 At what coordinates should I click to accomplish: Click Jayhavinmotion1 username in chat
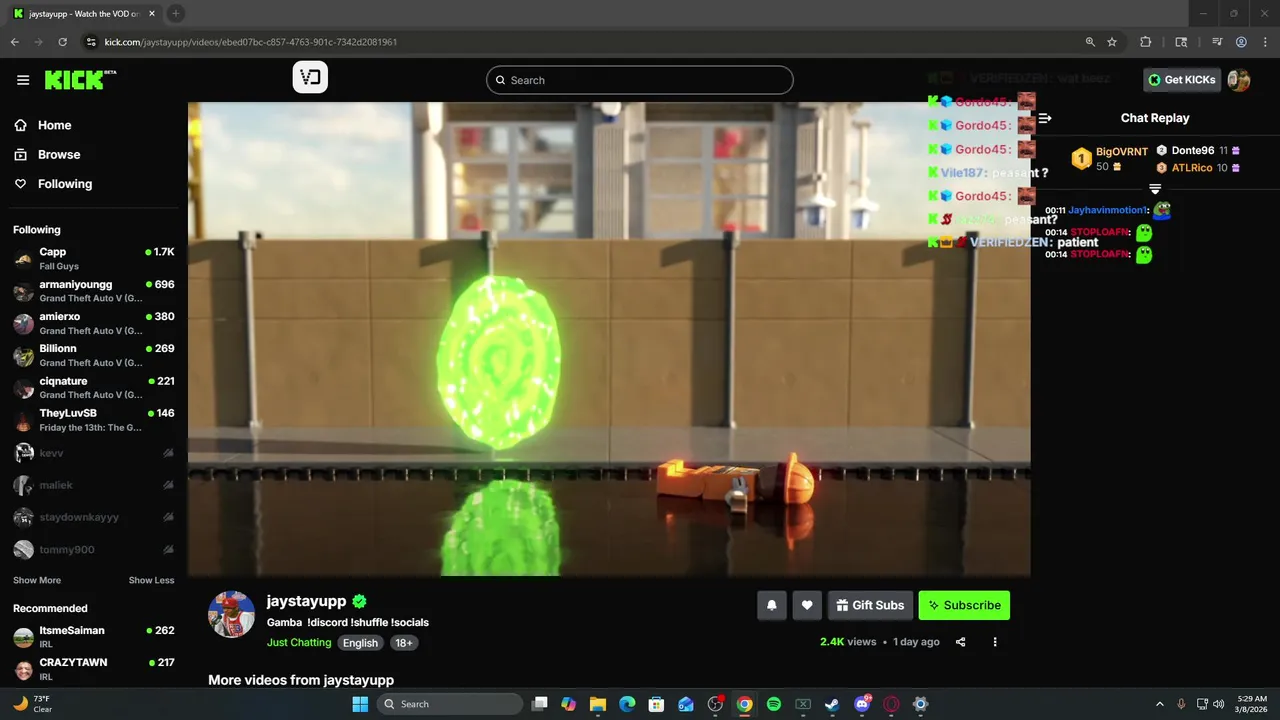pyautogui.click(x=1108, y=210)
